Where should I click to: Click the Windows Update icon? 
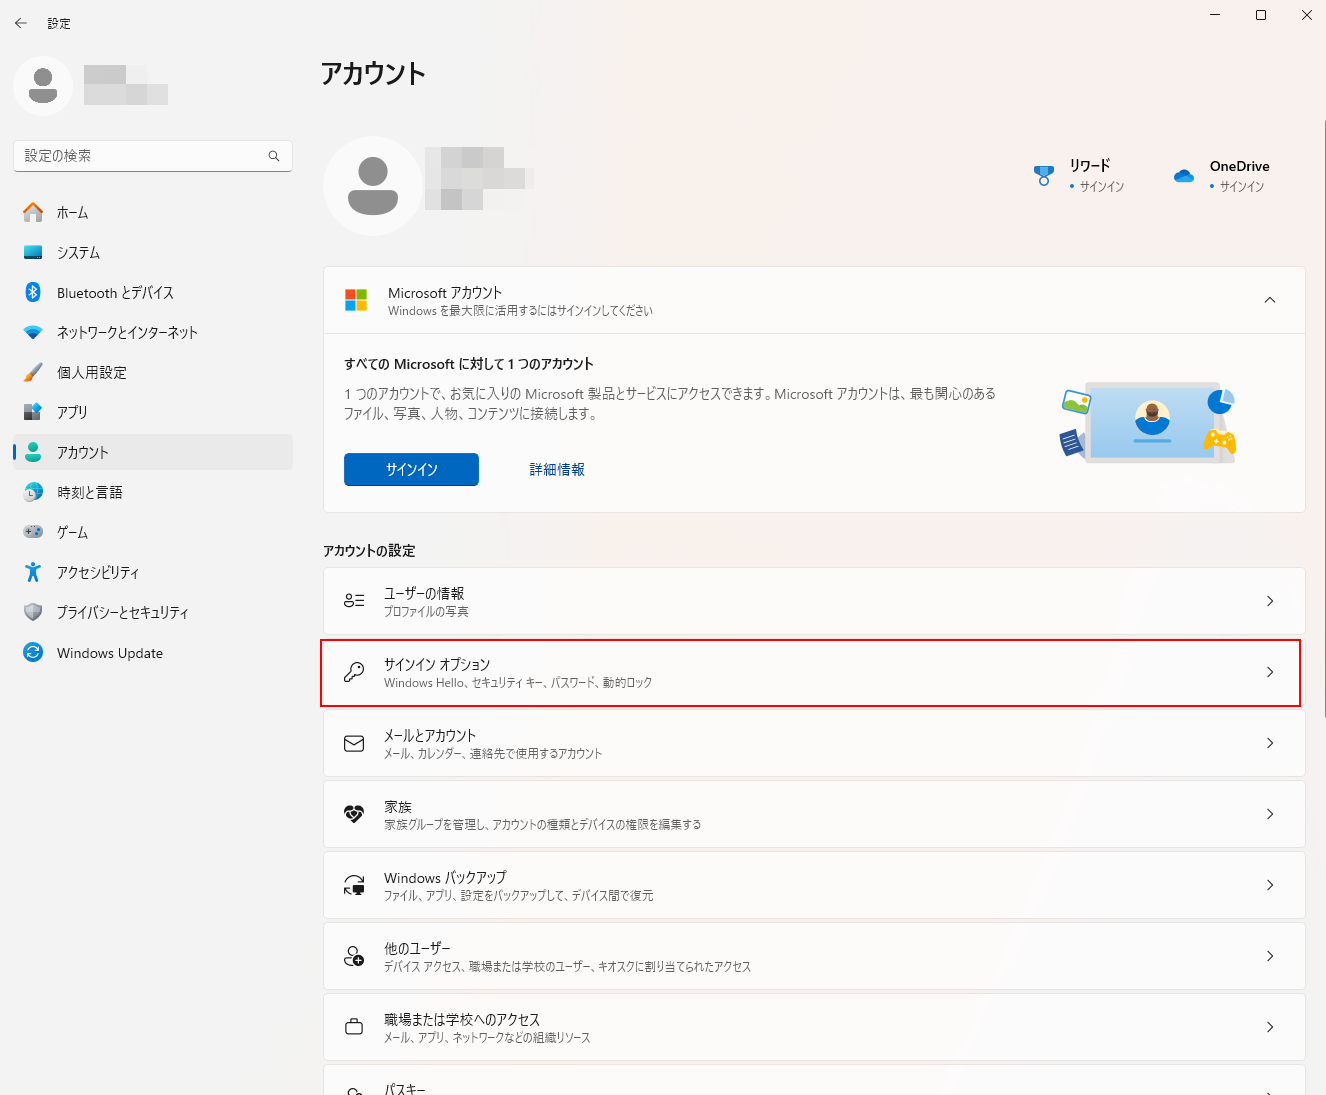point(33,653)
